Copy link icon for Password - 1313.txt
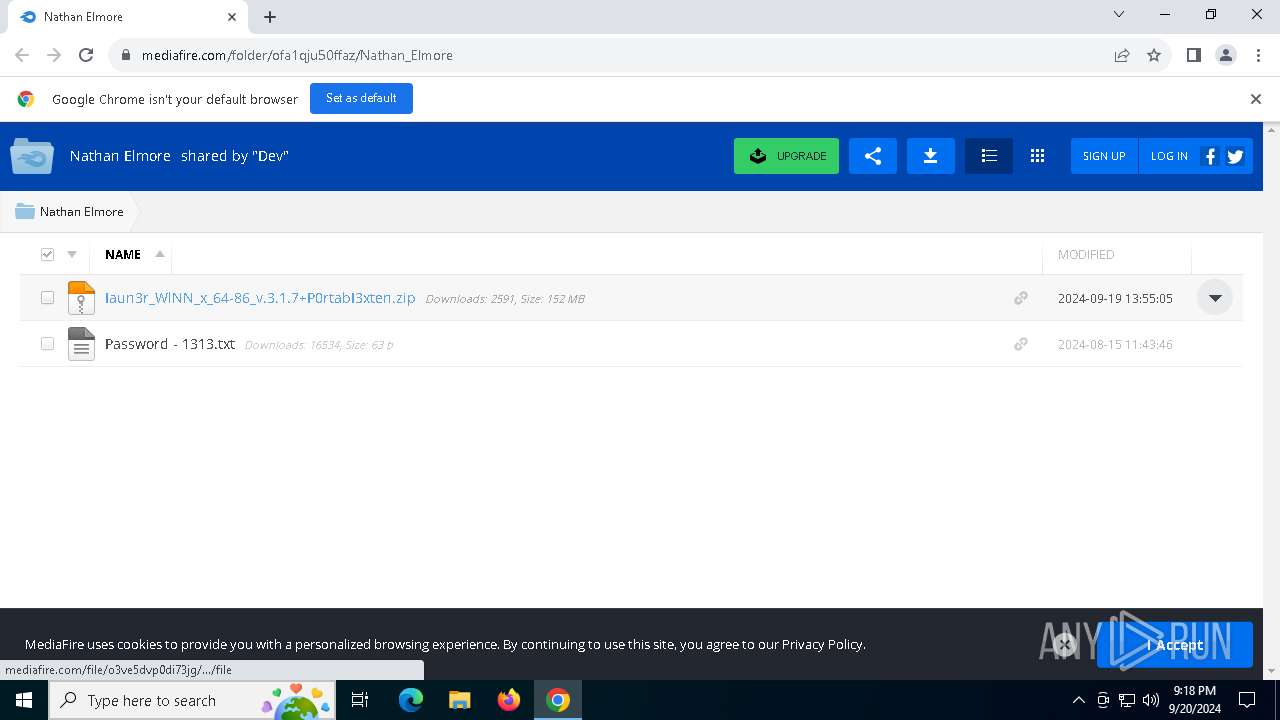1280x720 pixels. click(1021, 344)
